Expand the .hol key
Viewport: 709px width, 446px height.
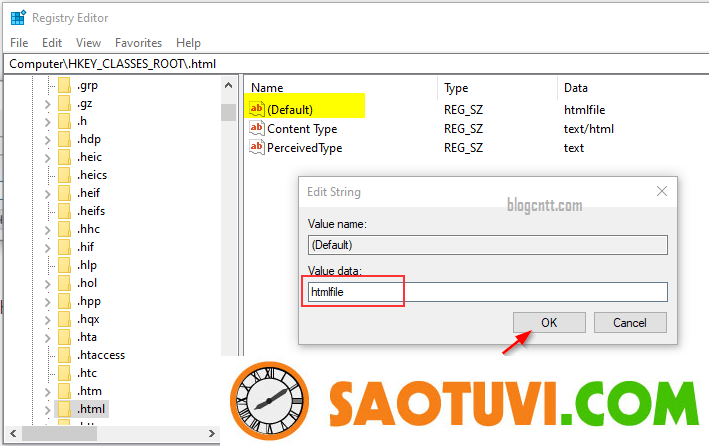click(x=47, y=285)
